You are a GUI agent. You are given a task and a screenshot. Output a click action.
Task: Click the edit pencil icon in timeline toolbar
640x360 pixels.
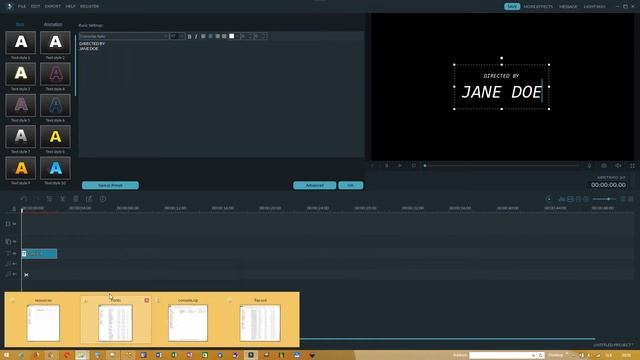(89, 199)
